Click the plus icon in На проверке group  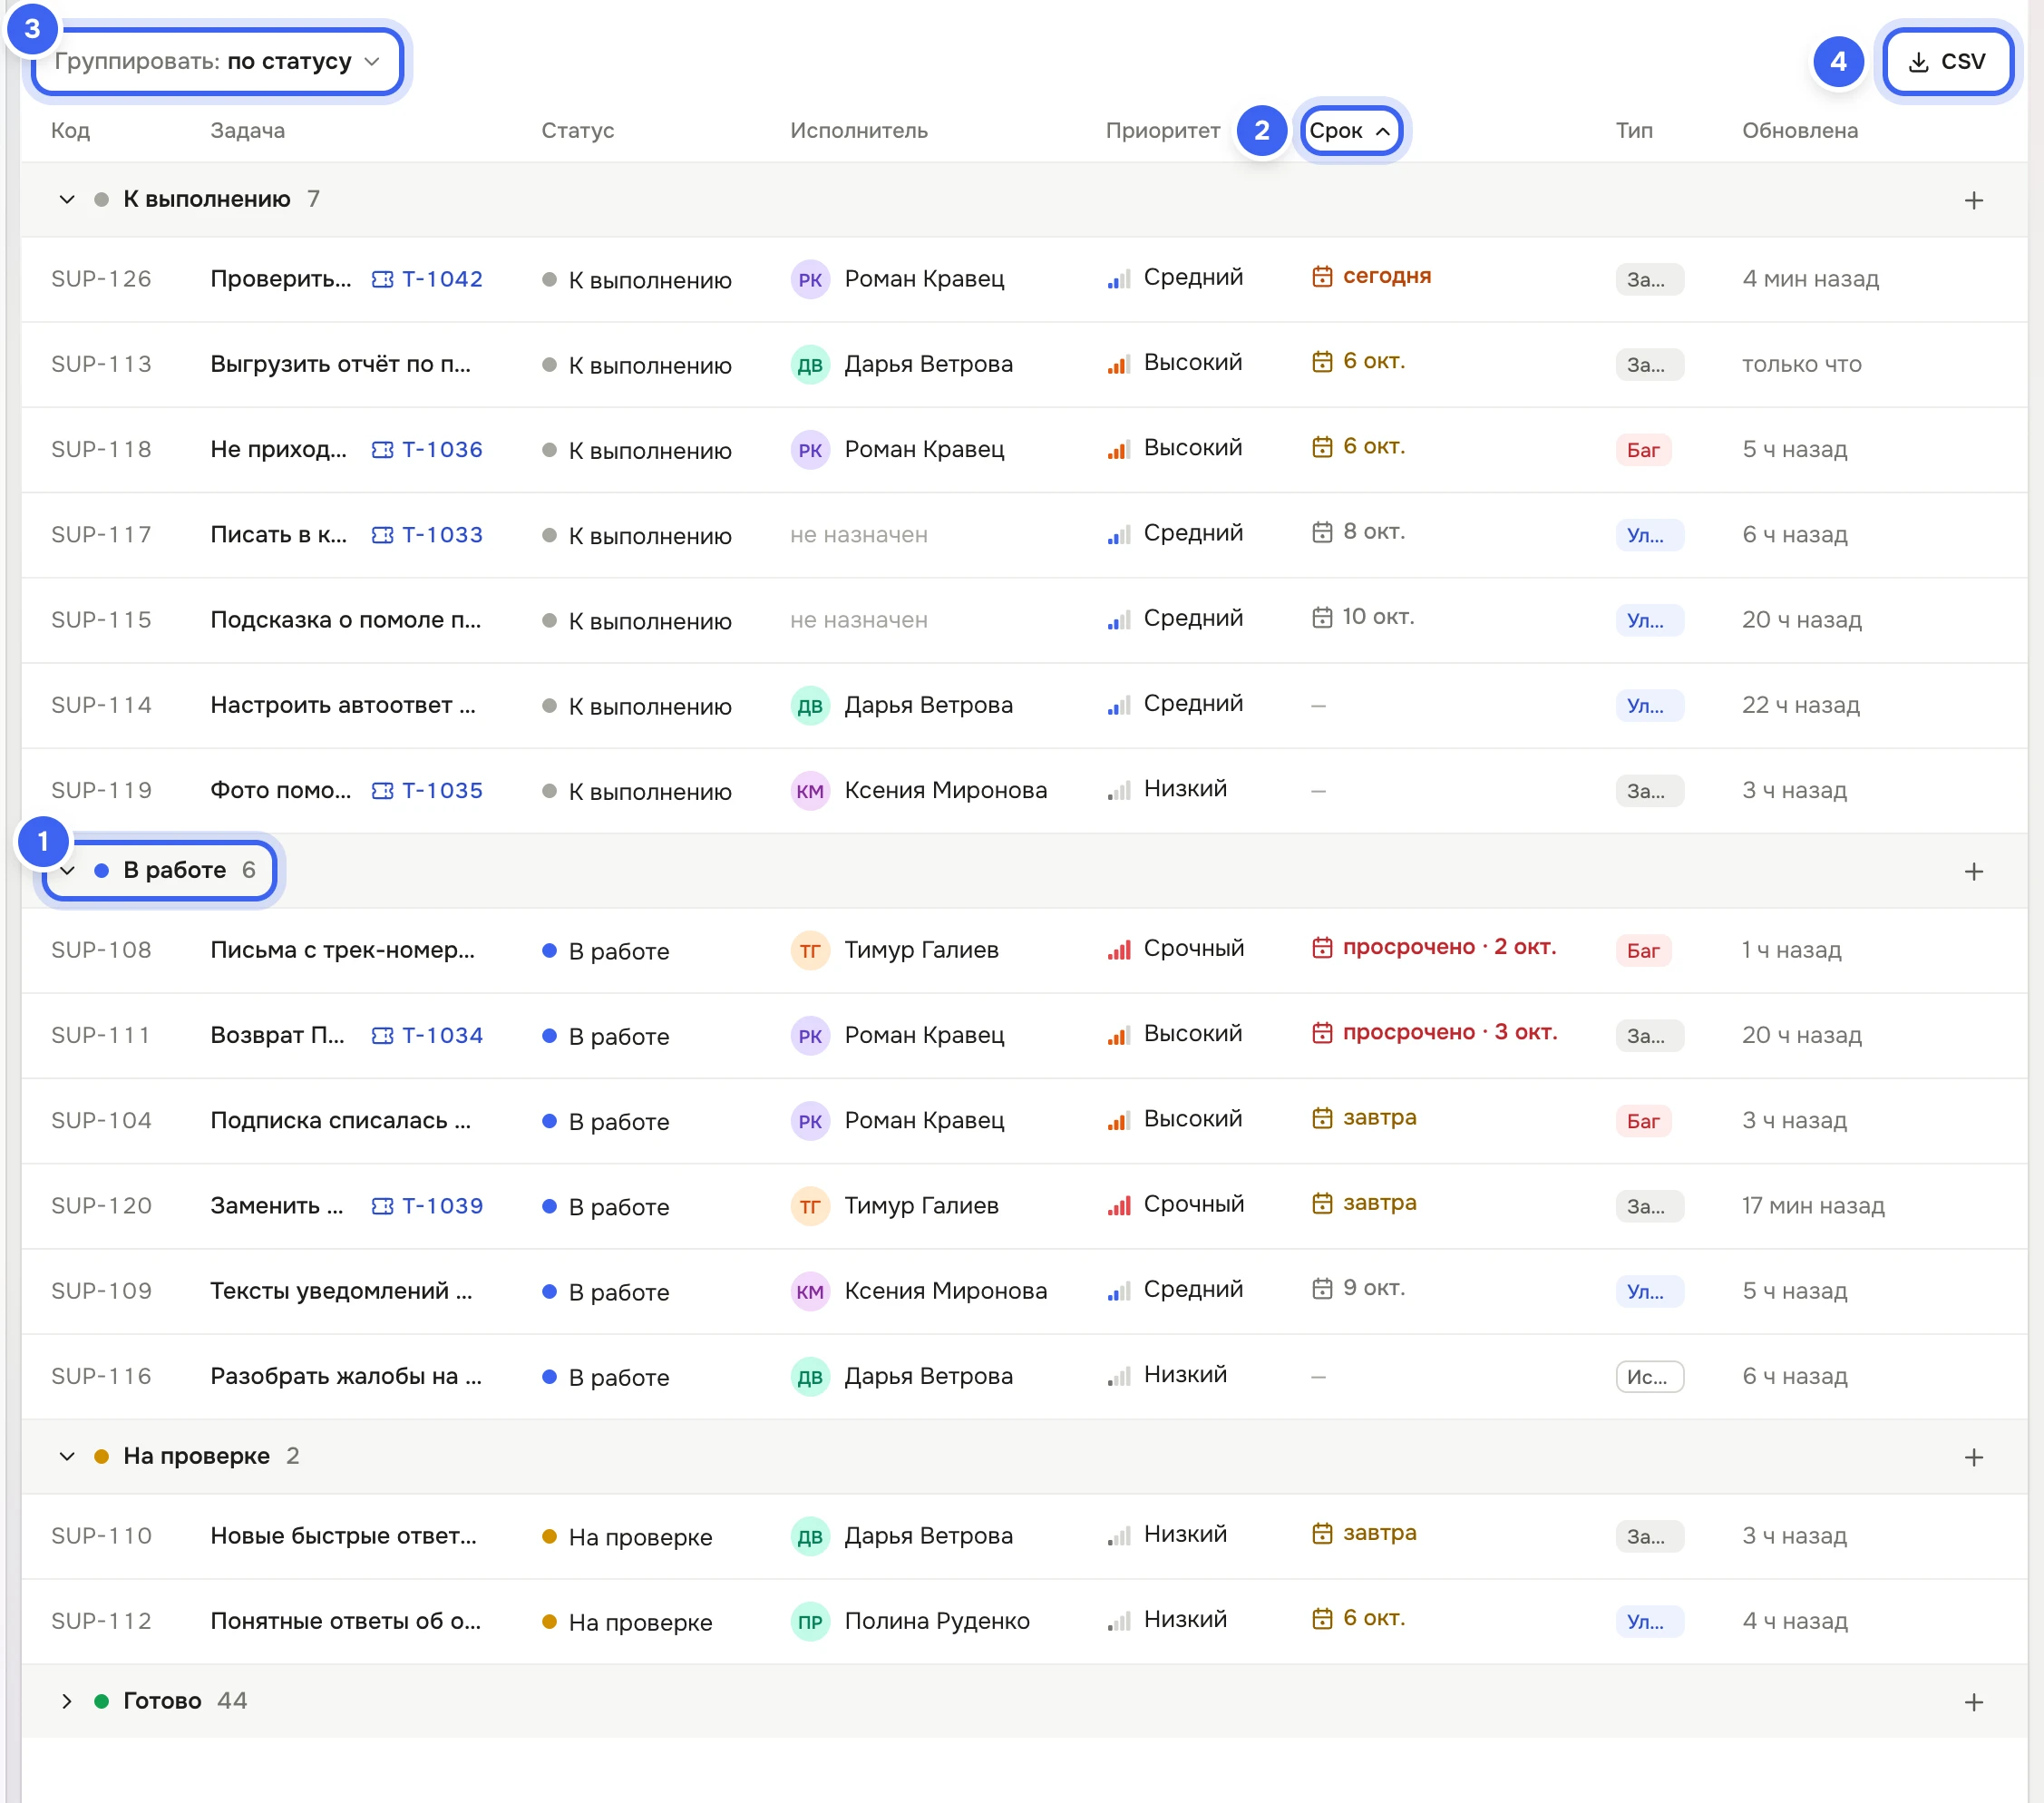pyautogui.click(x=1973, y=1457)
